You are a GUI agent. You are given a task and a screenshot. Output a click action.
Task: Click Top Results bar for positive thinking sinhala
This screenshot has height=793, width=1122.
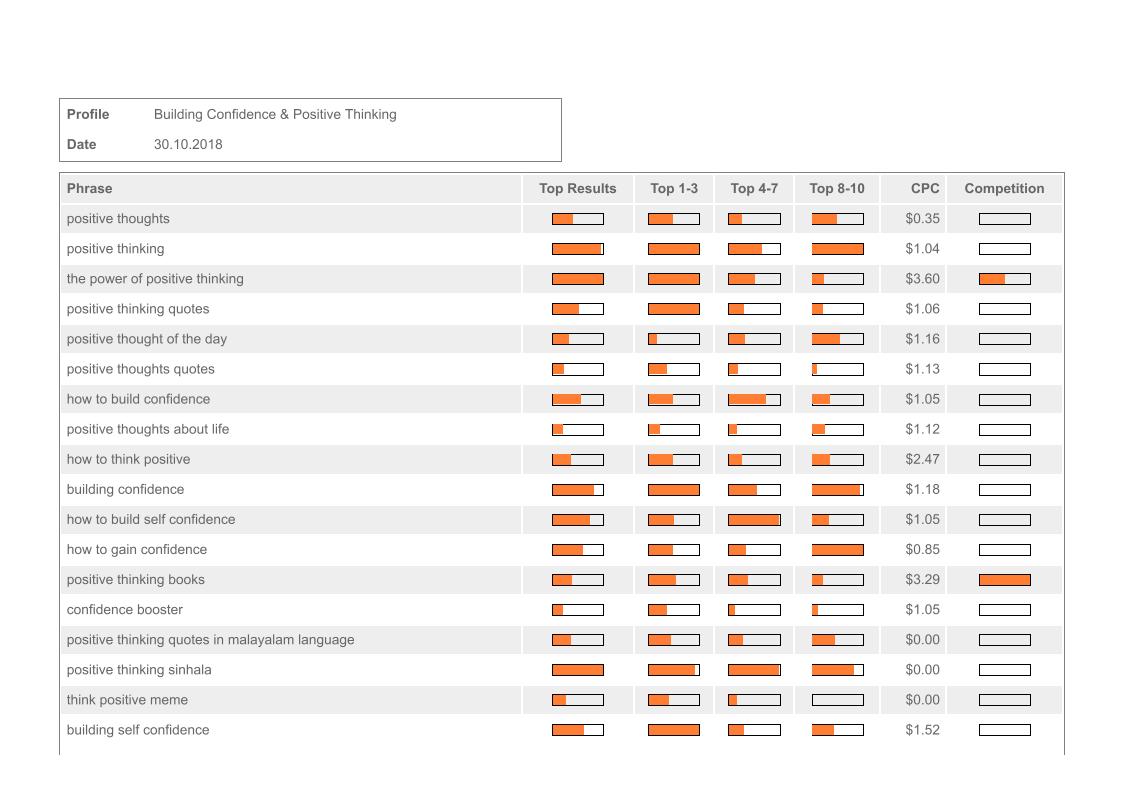[577, 670]
